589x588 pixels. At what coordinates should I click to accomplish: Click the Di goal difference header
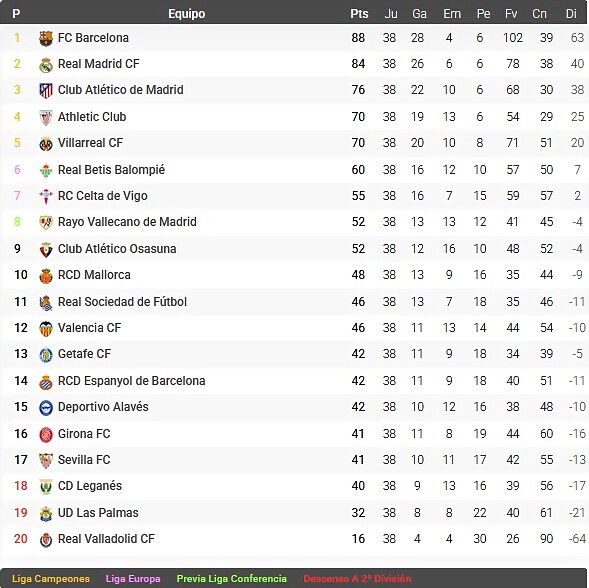pos(571,14)
